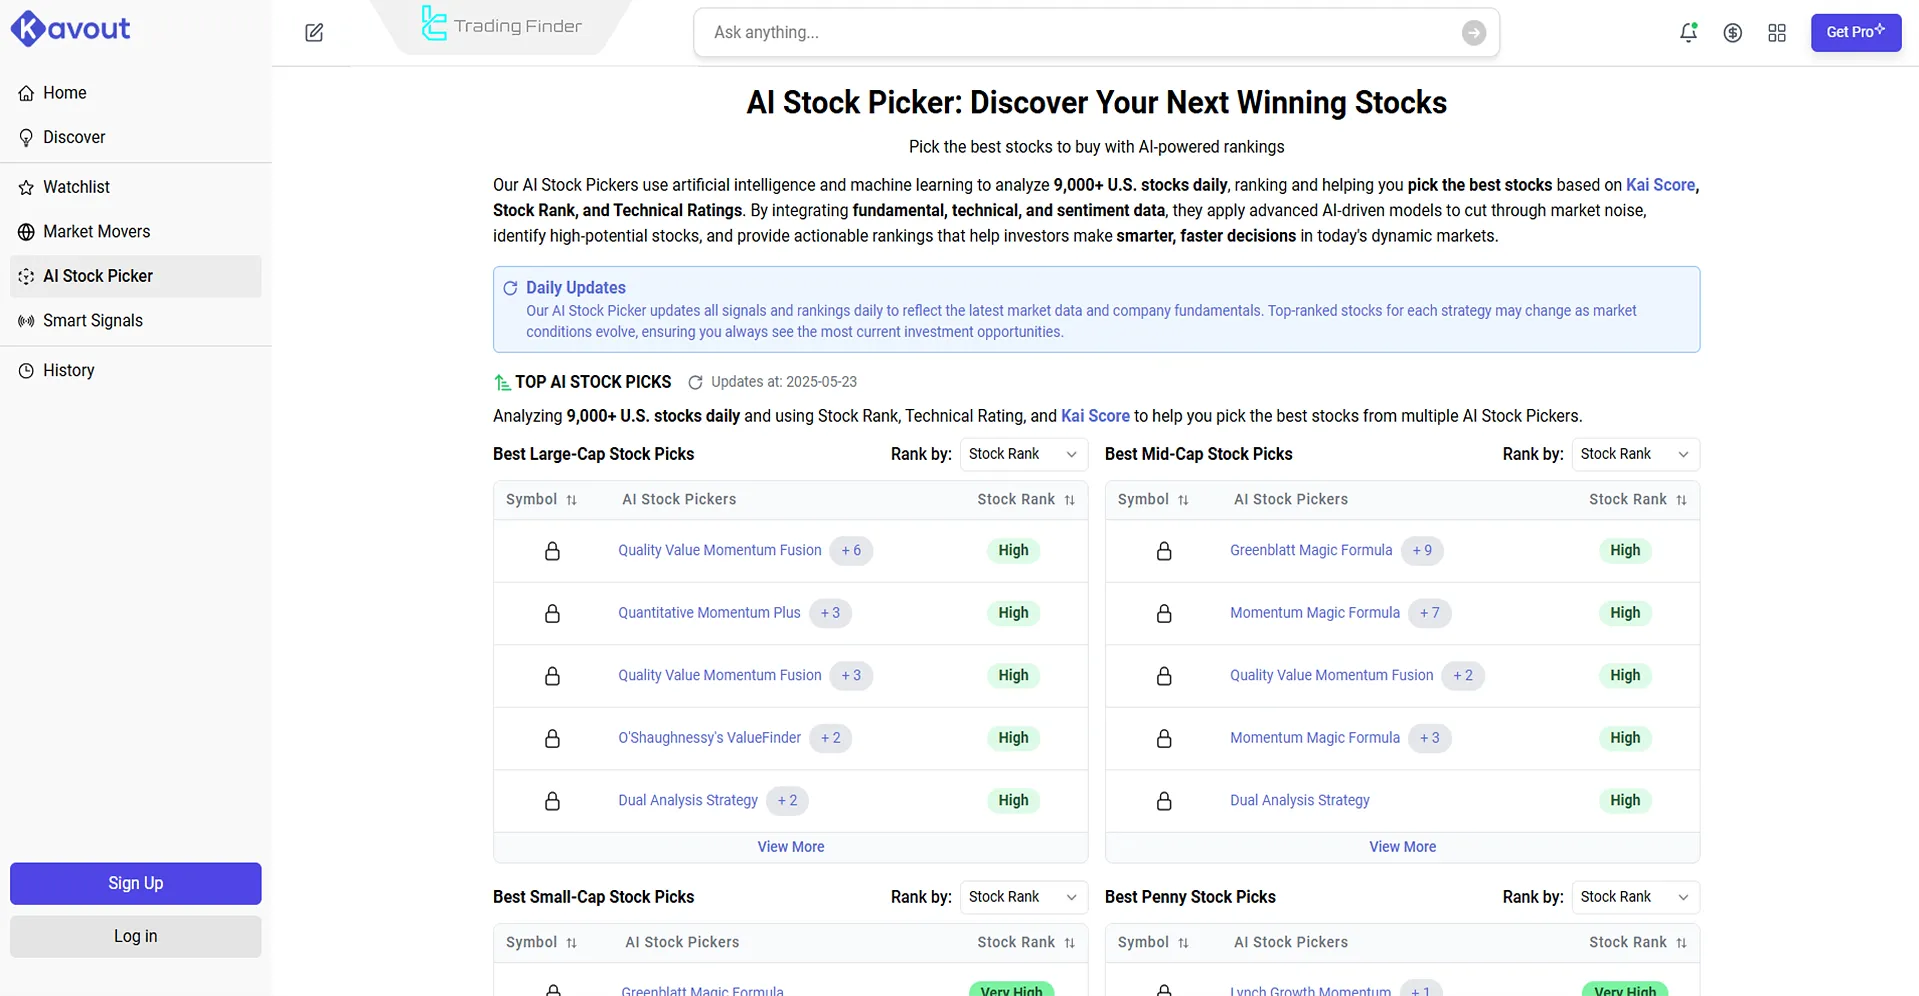Open the notifications bell

point(1688,32)
